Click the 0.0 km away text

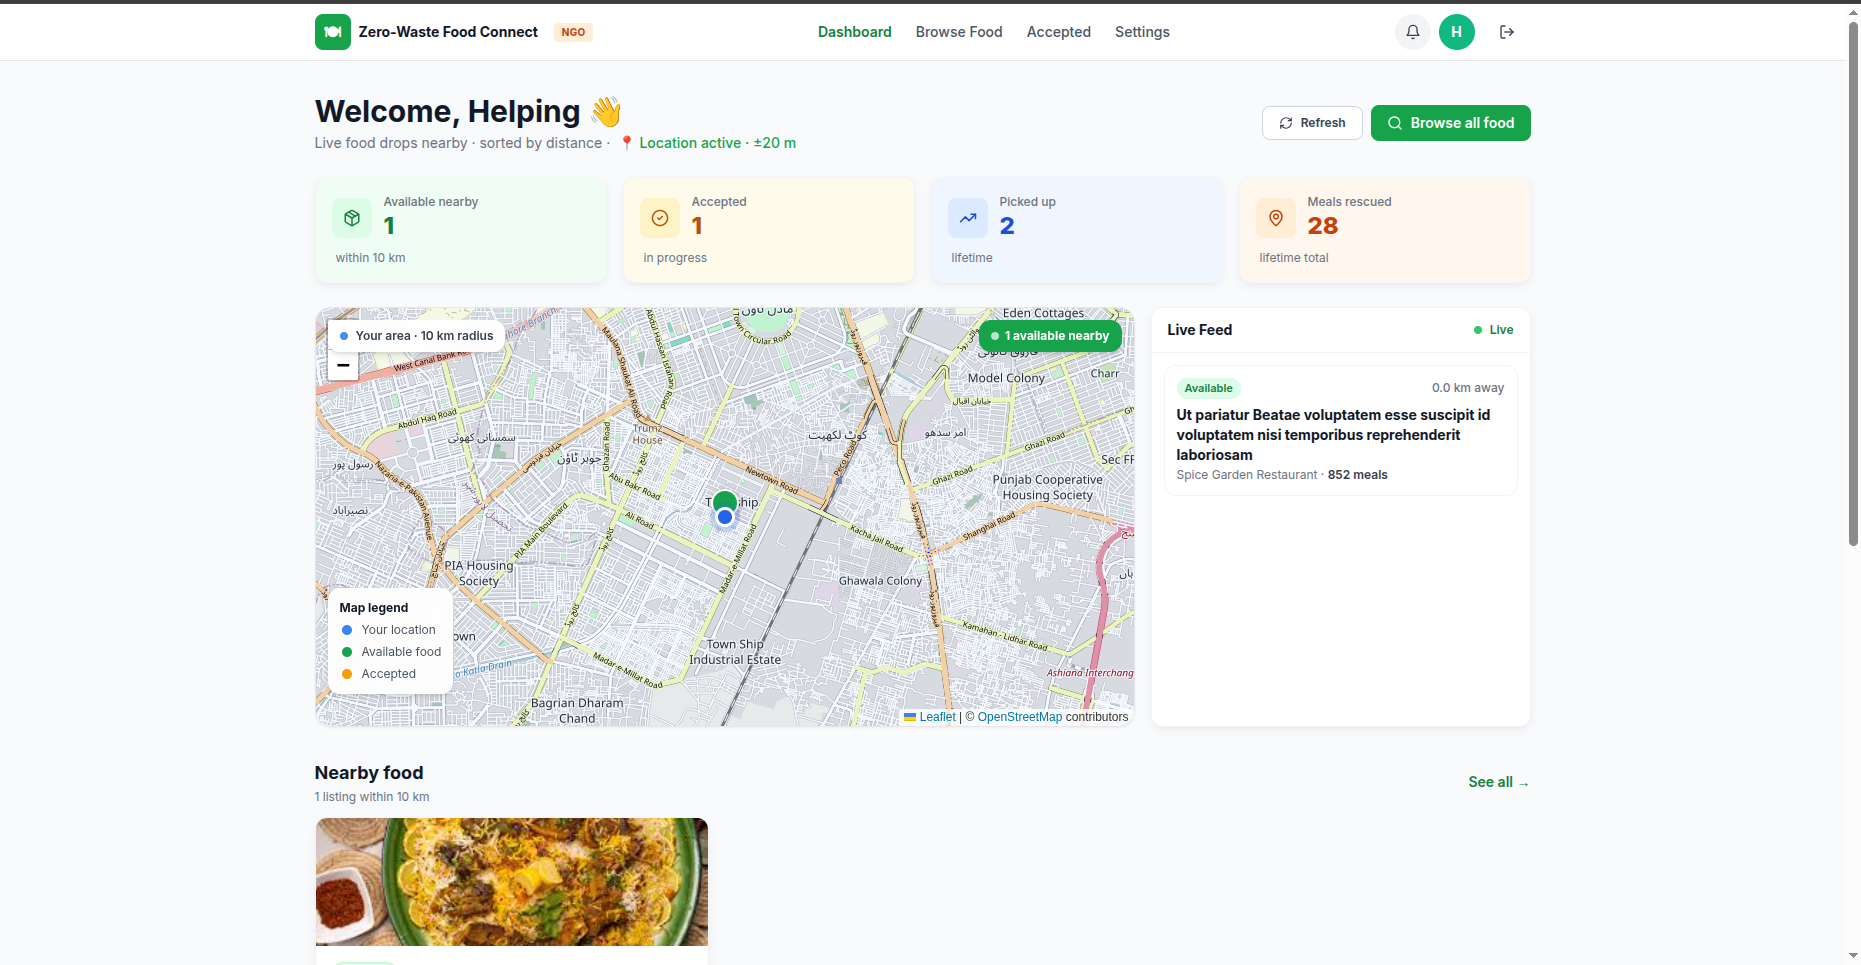coord(1467,388)
